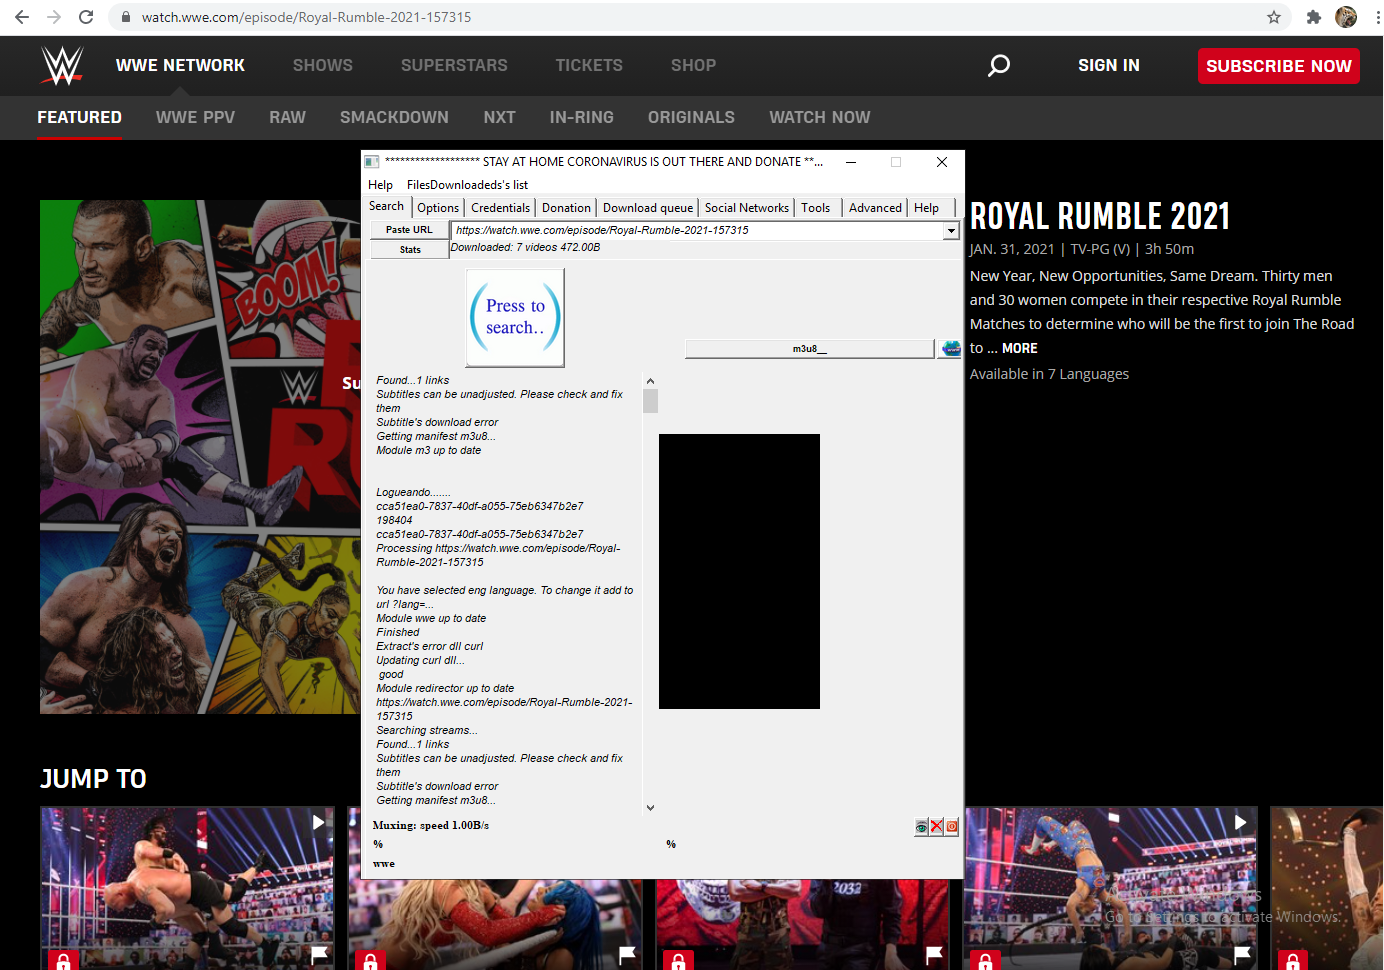Click the flag icon on first Jump To thumbnail

coord(320,955)
